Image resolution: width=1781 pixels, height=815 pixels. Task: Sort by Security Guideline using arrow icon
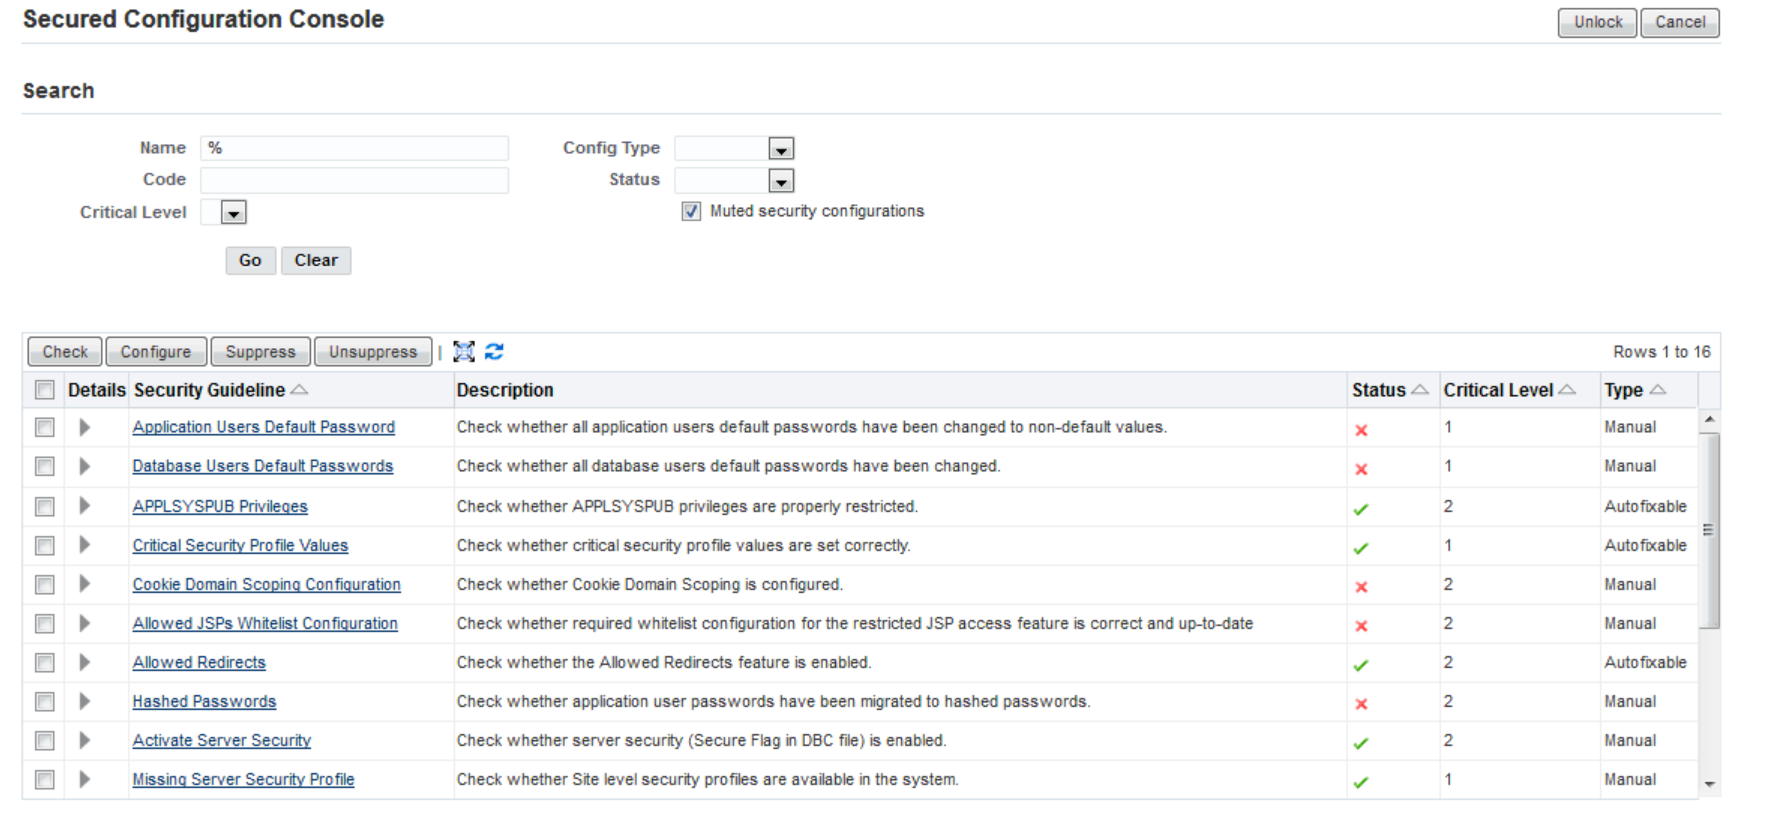click(299, 390)
